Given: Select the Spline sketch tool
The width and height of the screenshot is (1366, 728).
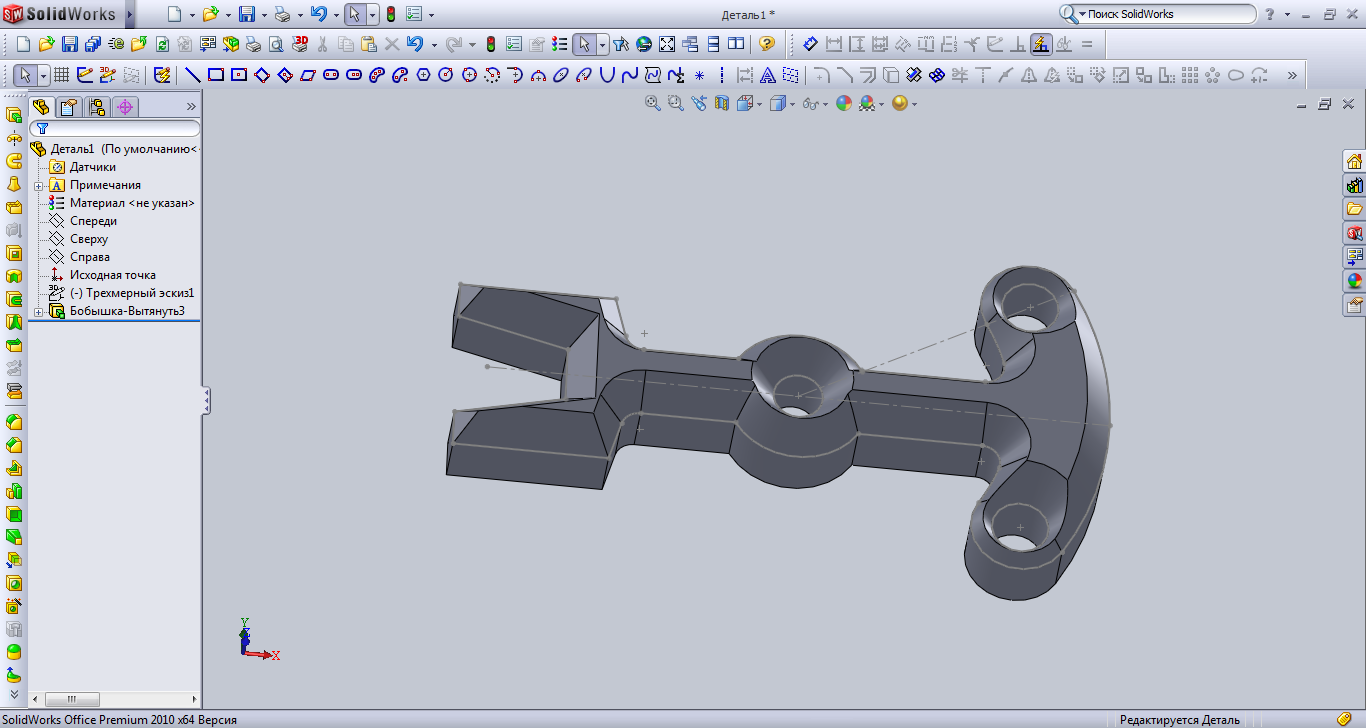Looking at the screenshot, I should click(630, 75).
